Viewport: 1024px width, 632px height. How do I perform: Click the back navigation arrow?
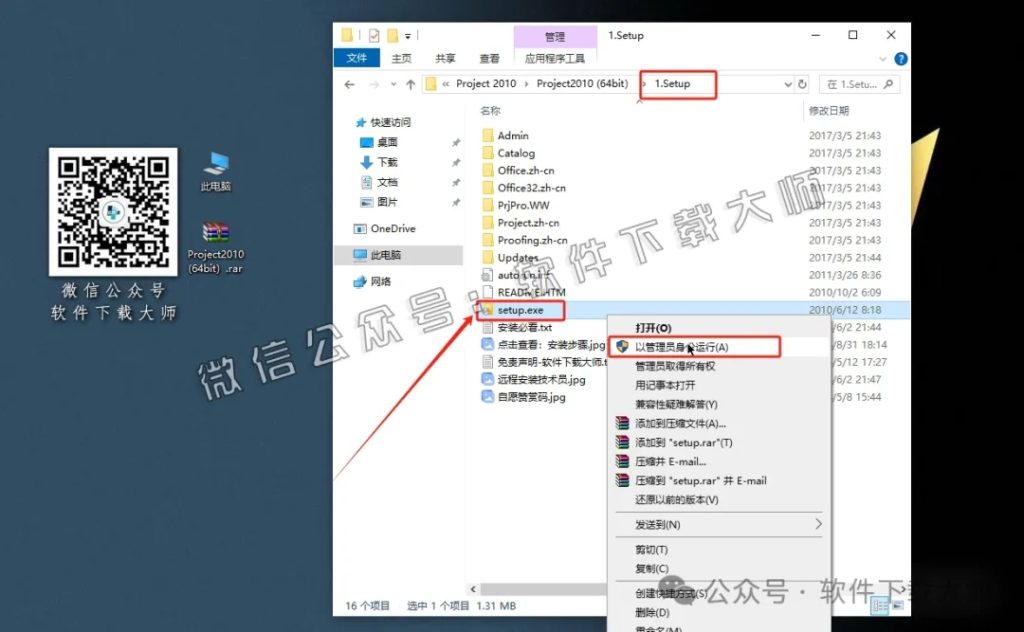(x=348, y=85)
